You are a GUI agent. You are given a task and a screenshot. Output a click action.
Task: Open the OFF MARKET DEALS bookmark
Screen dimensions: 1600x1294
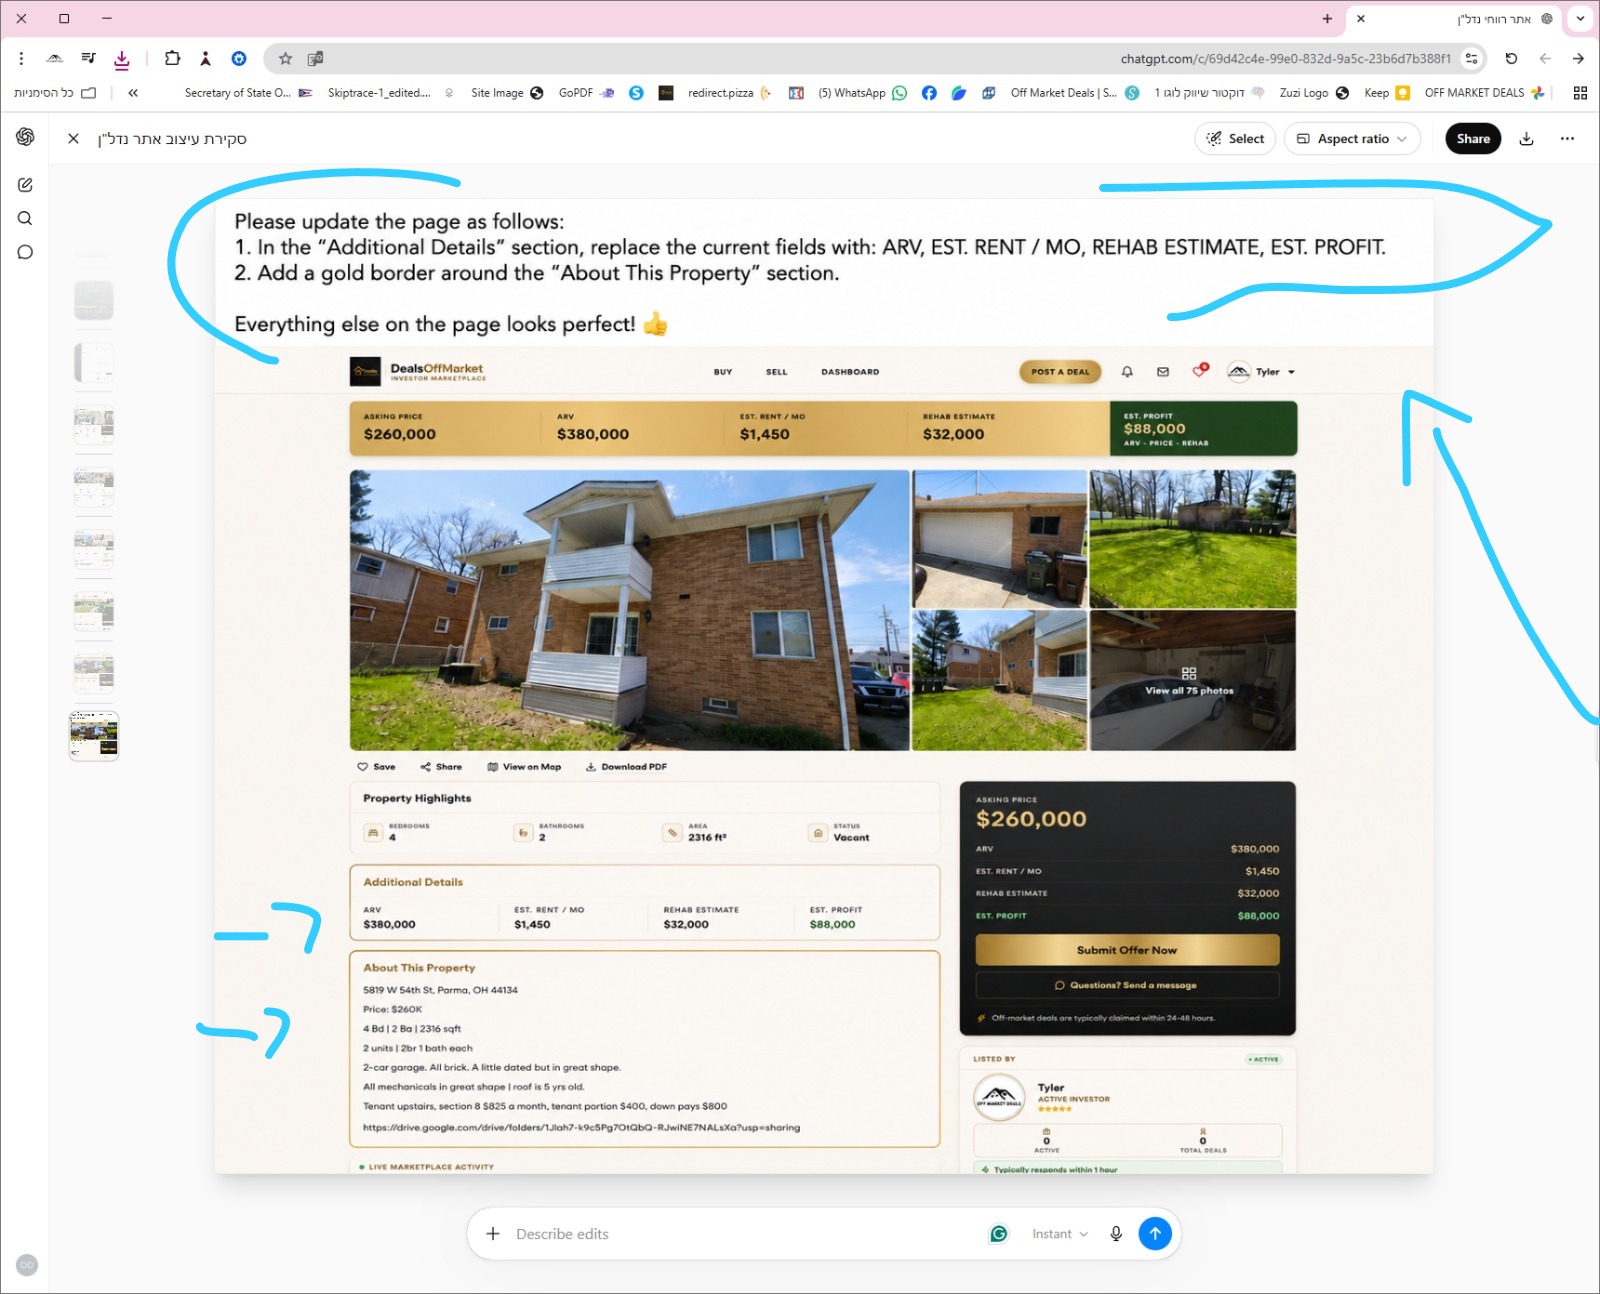point(1484,93)
